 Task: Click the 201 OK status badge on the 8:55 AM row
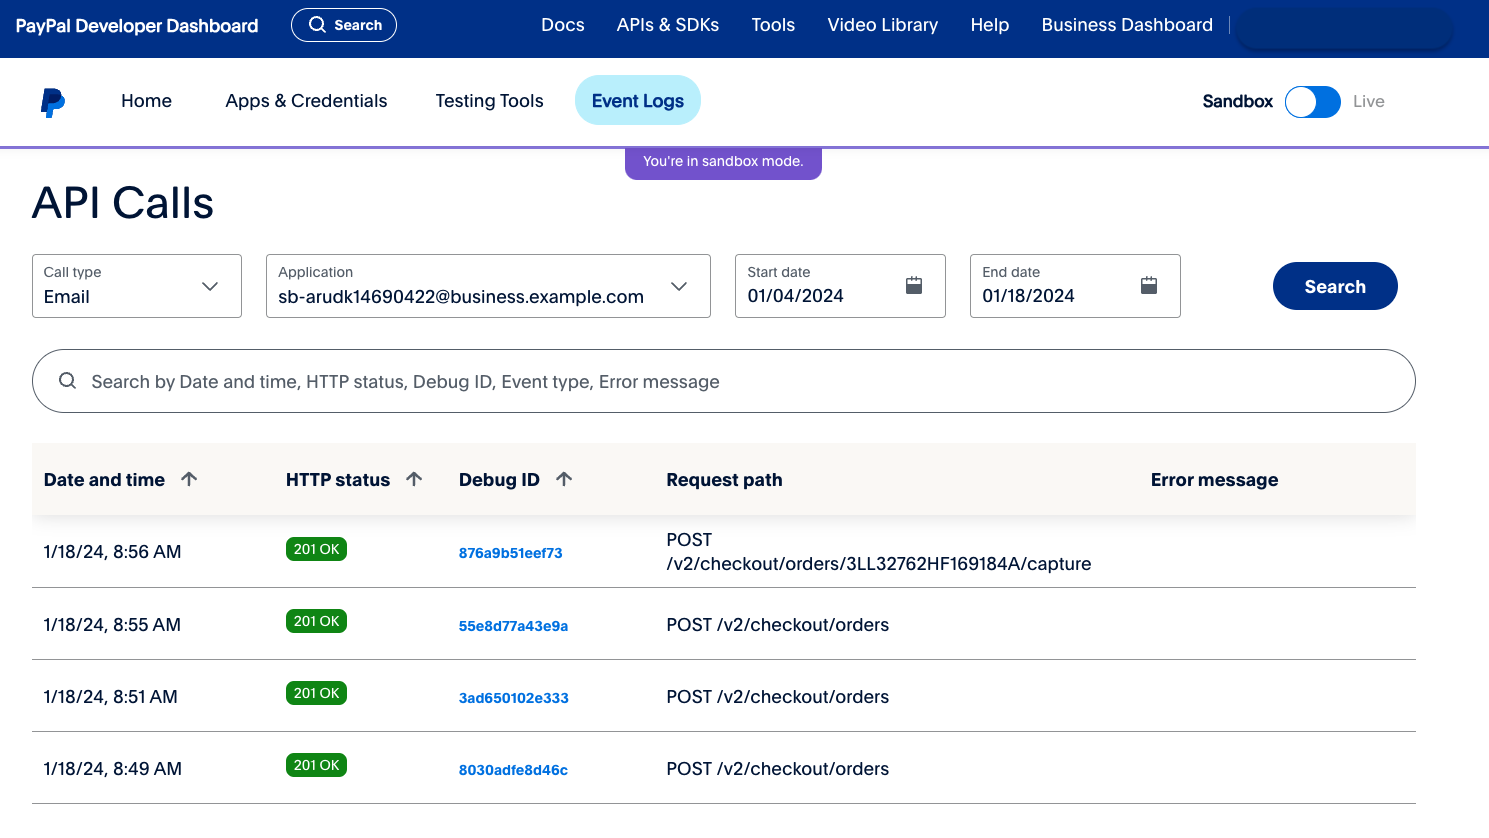pyautogui.click(x=316, y=621)
